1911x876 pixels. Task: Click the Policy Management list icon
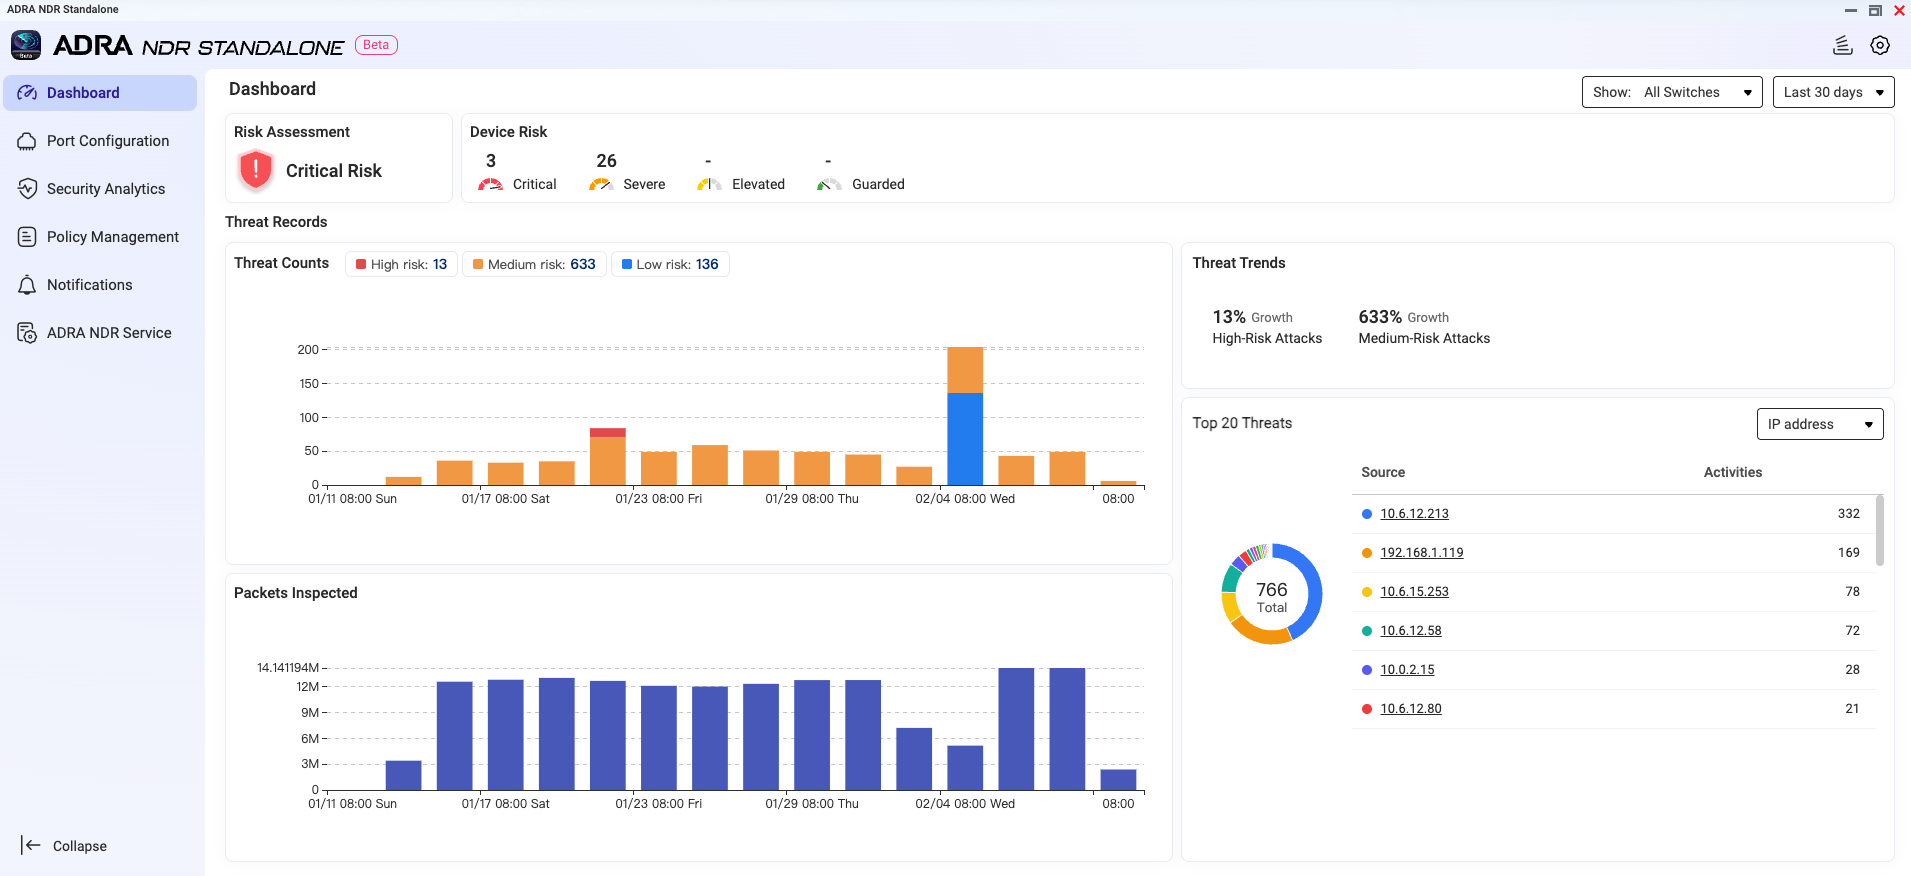27,237
